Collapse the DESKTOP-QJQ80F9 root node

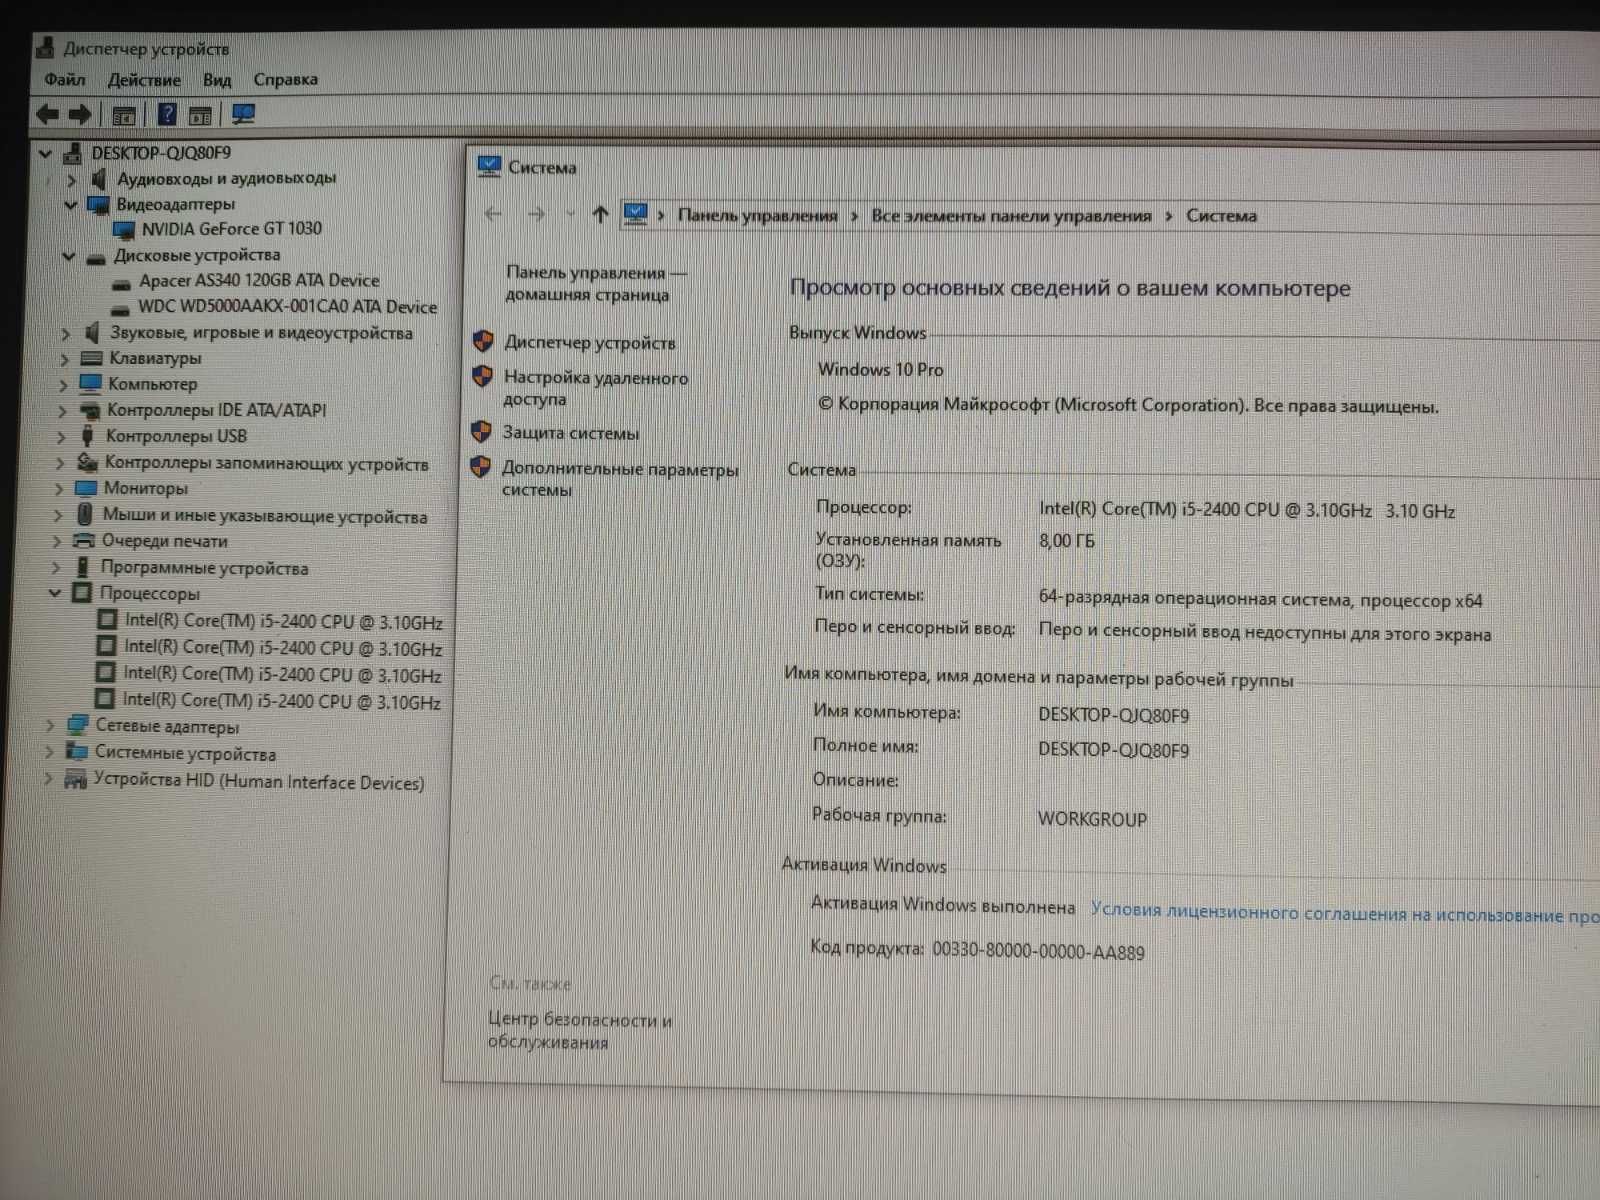coord(45,153)
